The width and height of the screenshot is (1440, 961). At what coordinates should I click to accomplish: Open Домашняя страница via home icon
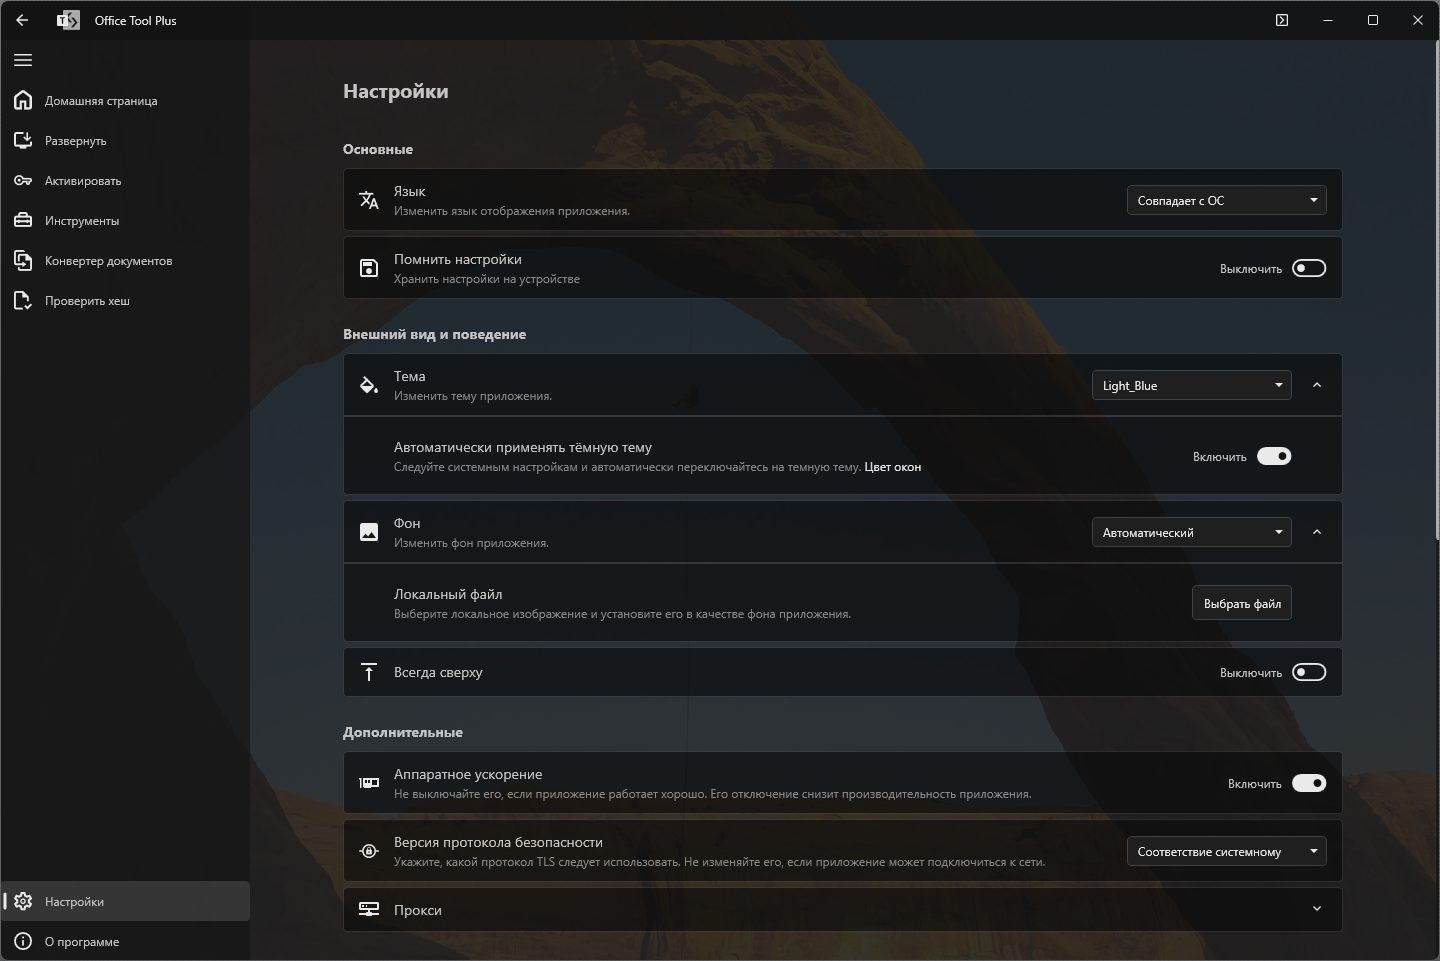pyautogui.click(x=23, y=100)
